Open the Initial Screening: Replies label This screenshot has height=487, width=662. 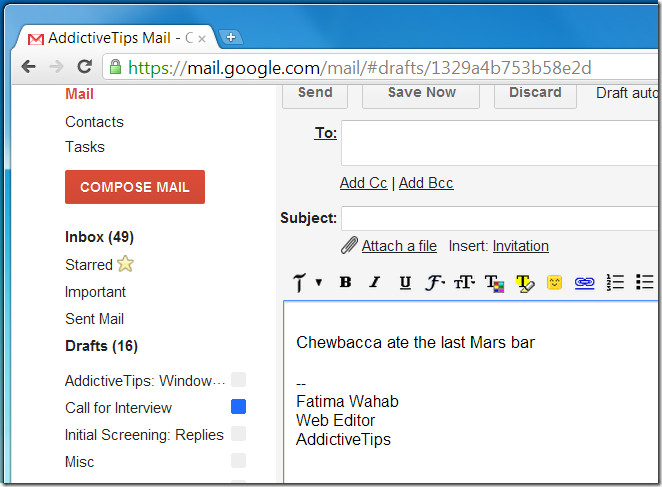144,435
